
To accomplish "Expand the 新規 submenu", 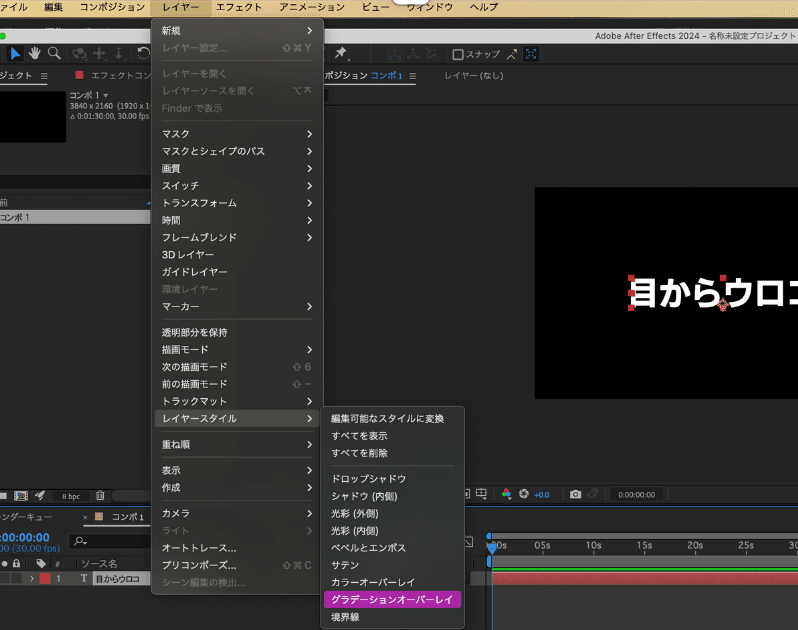I will click(x=237, y=31).
